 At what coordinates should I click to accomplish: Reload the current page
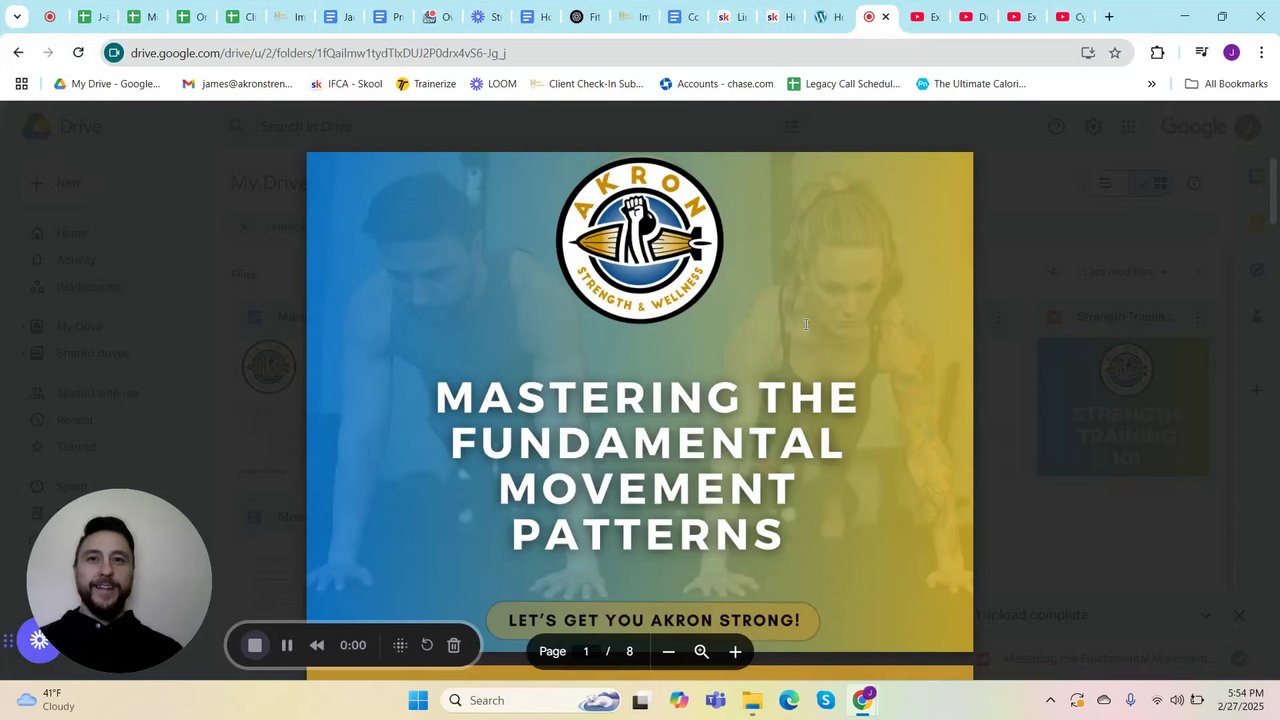click(x=78, y=52)
